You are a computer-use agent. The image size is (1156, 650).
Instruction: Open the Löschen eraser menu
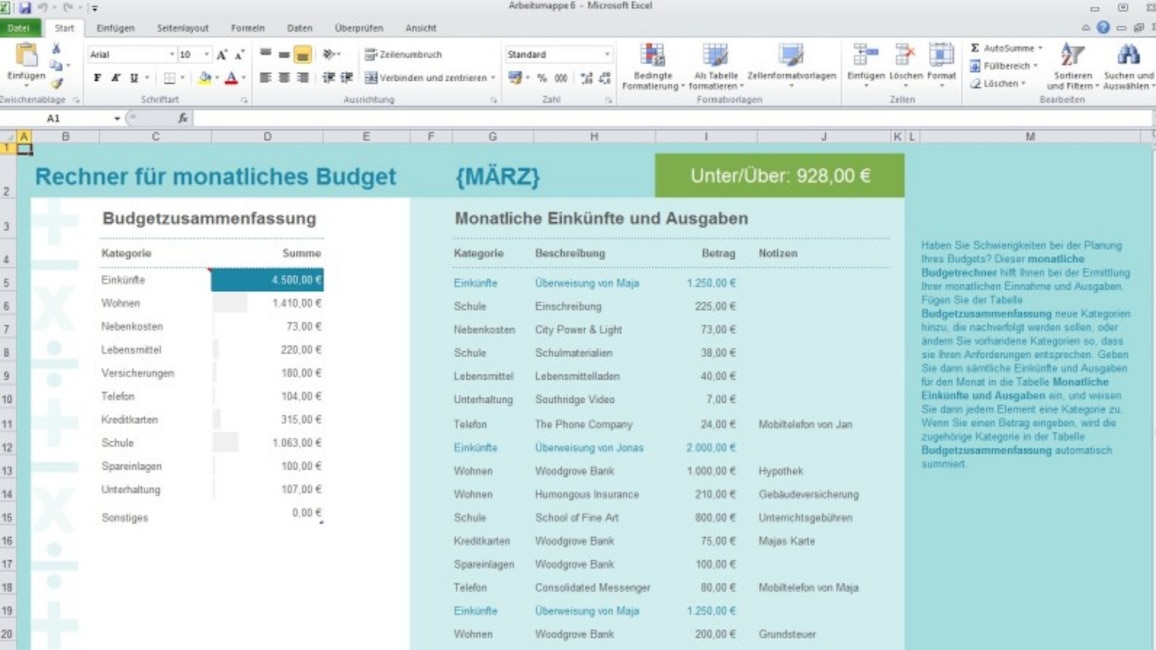point(997,83)
